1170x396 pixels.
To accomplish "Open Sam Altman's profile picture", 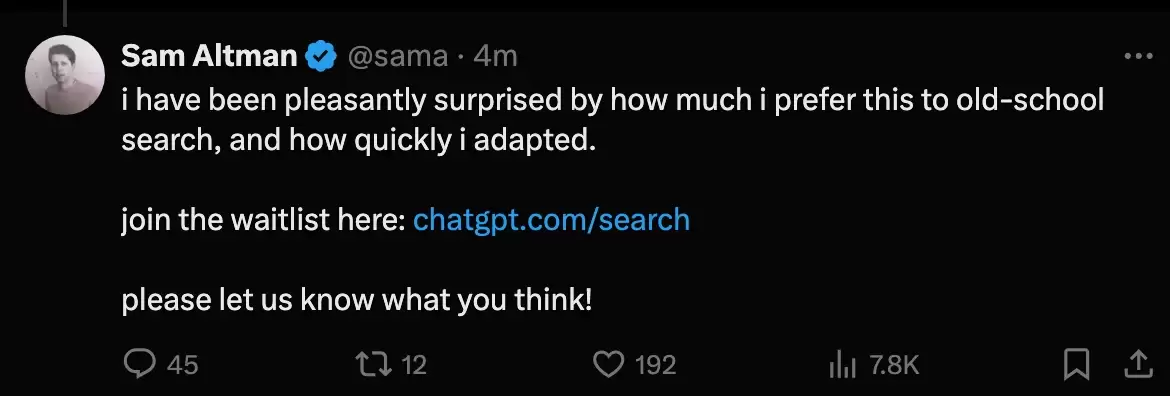I will [65, 75].
